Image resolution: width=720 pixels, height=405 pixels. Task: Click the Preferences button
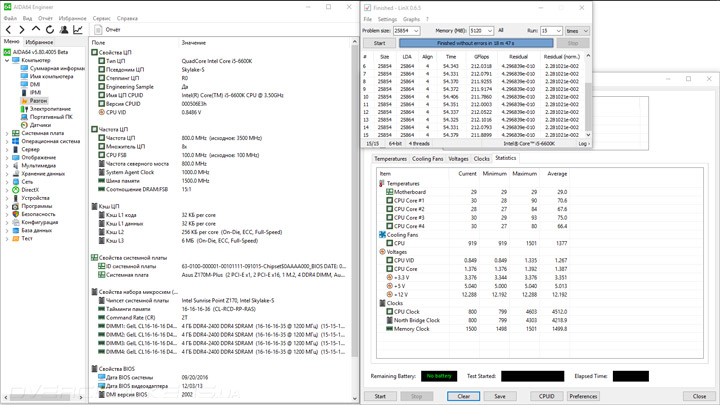click(x=583, y=396)
